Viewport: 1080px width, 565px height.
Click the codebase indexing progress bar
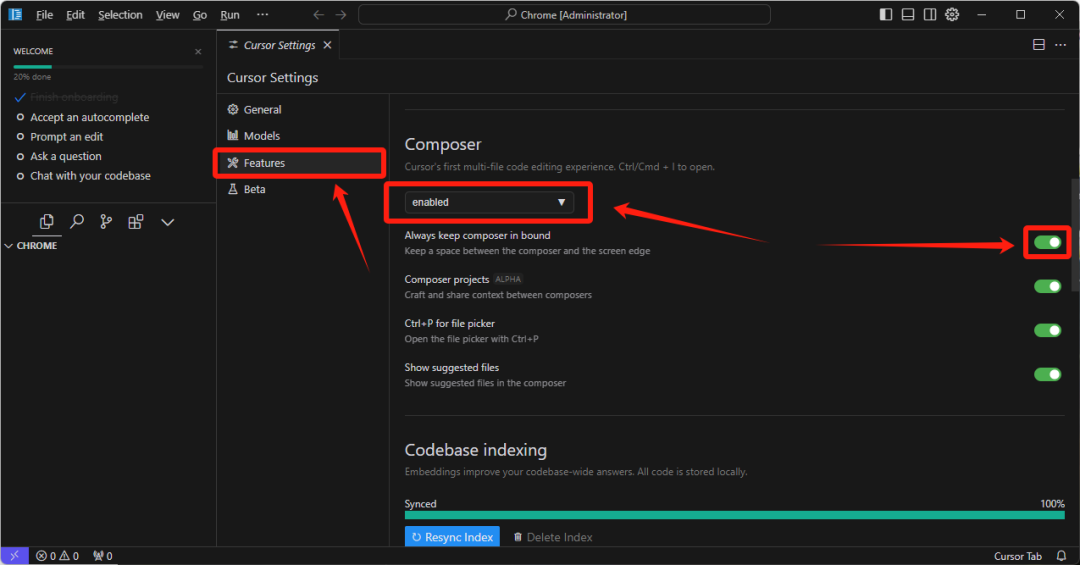(x=734, y=515)
